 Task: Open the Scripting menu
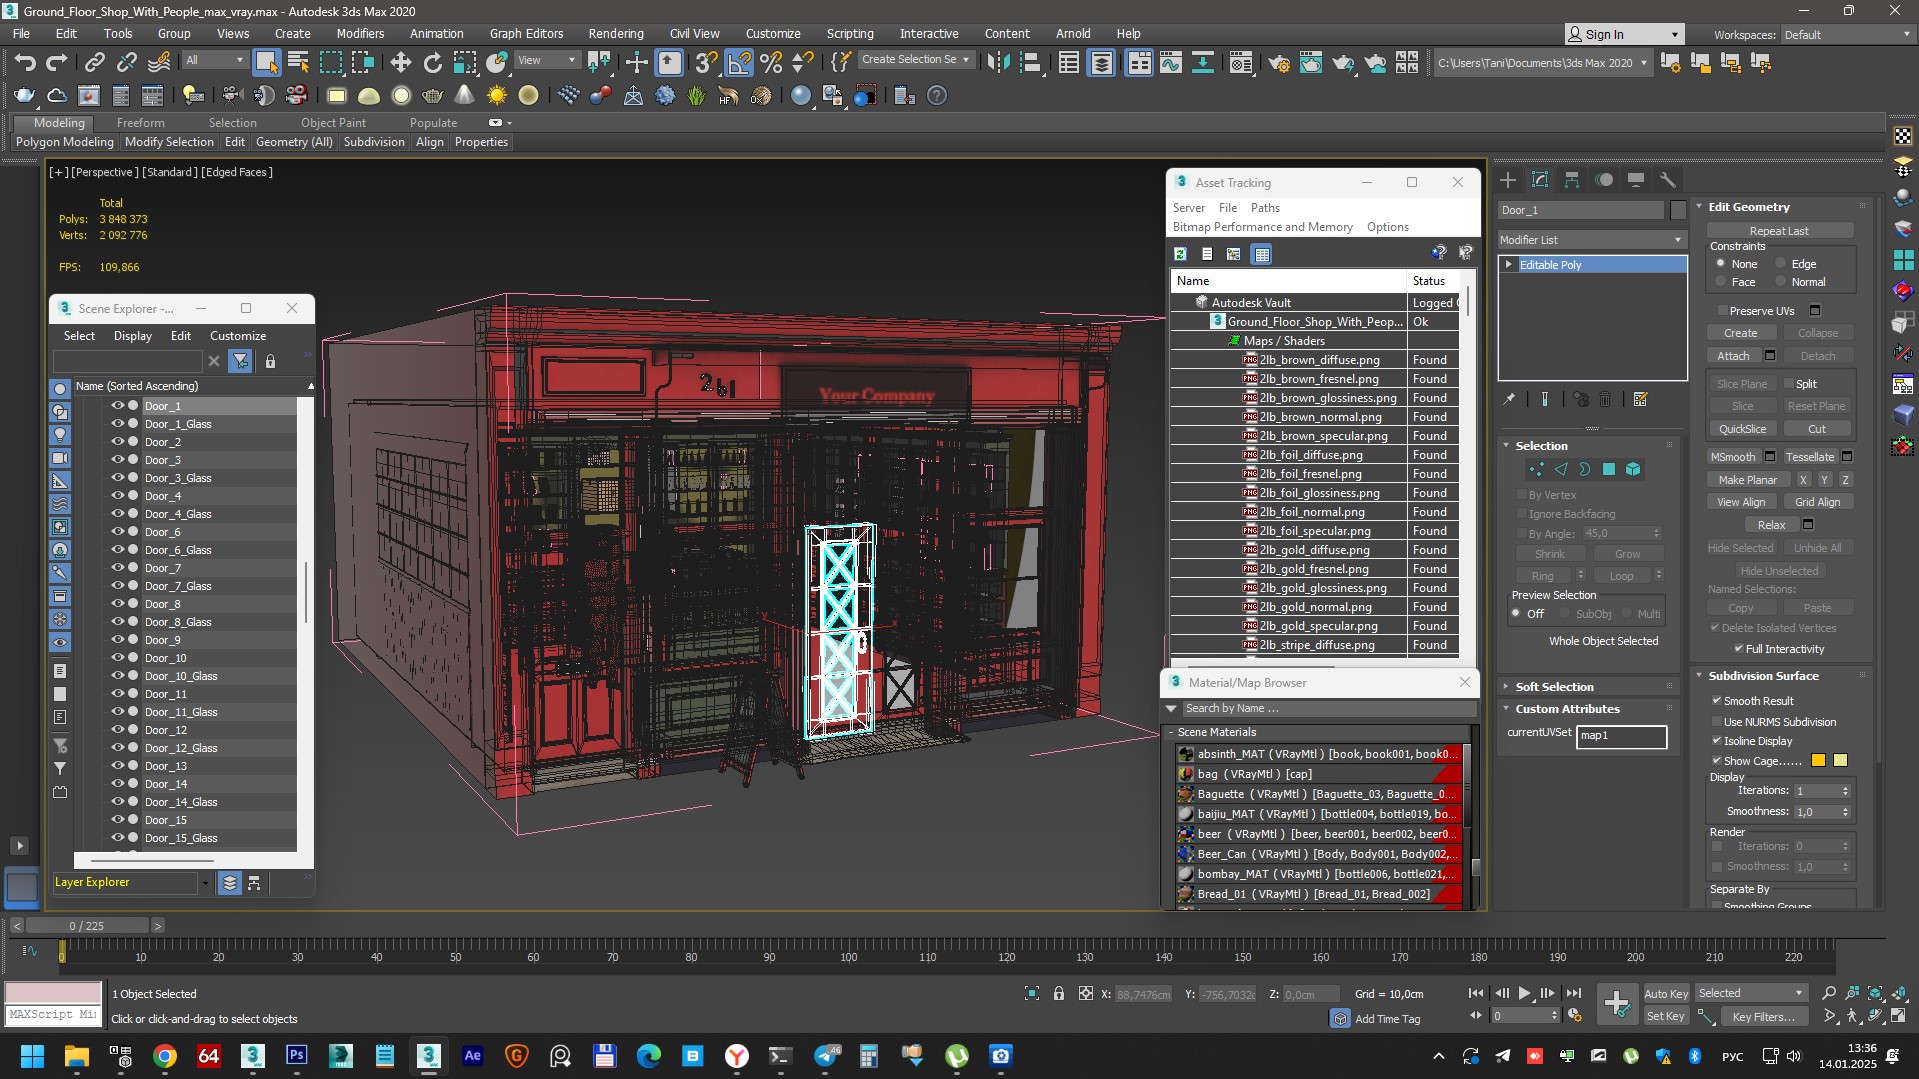[x=849, y=33]
